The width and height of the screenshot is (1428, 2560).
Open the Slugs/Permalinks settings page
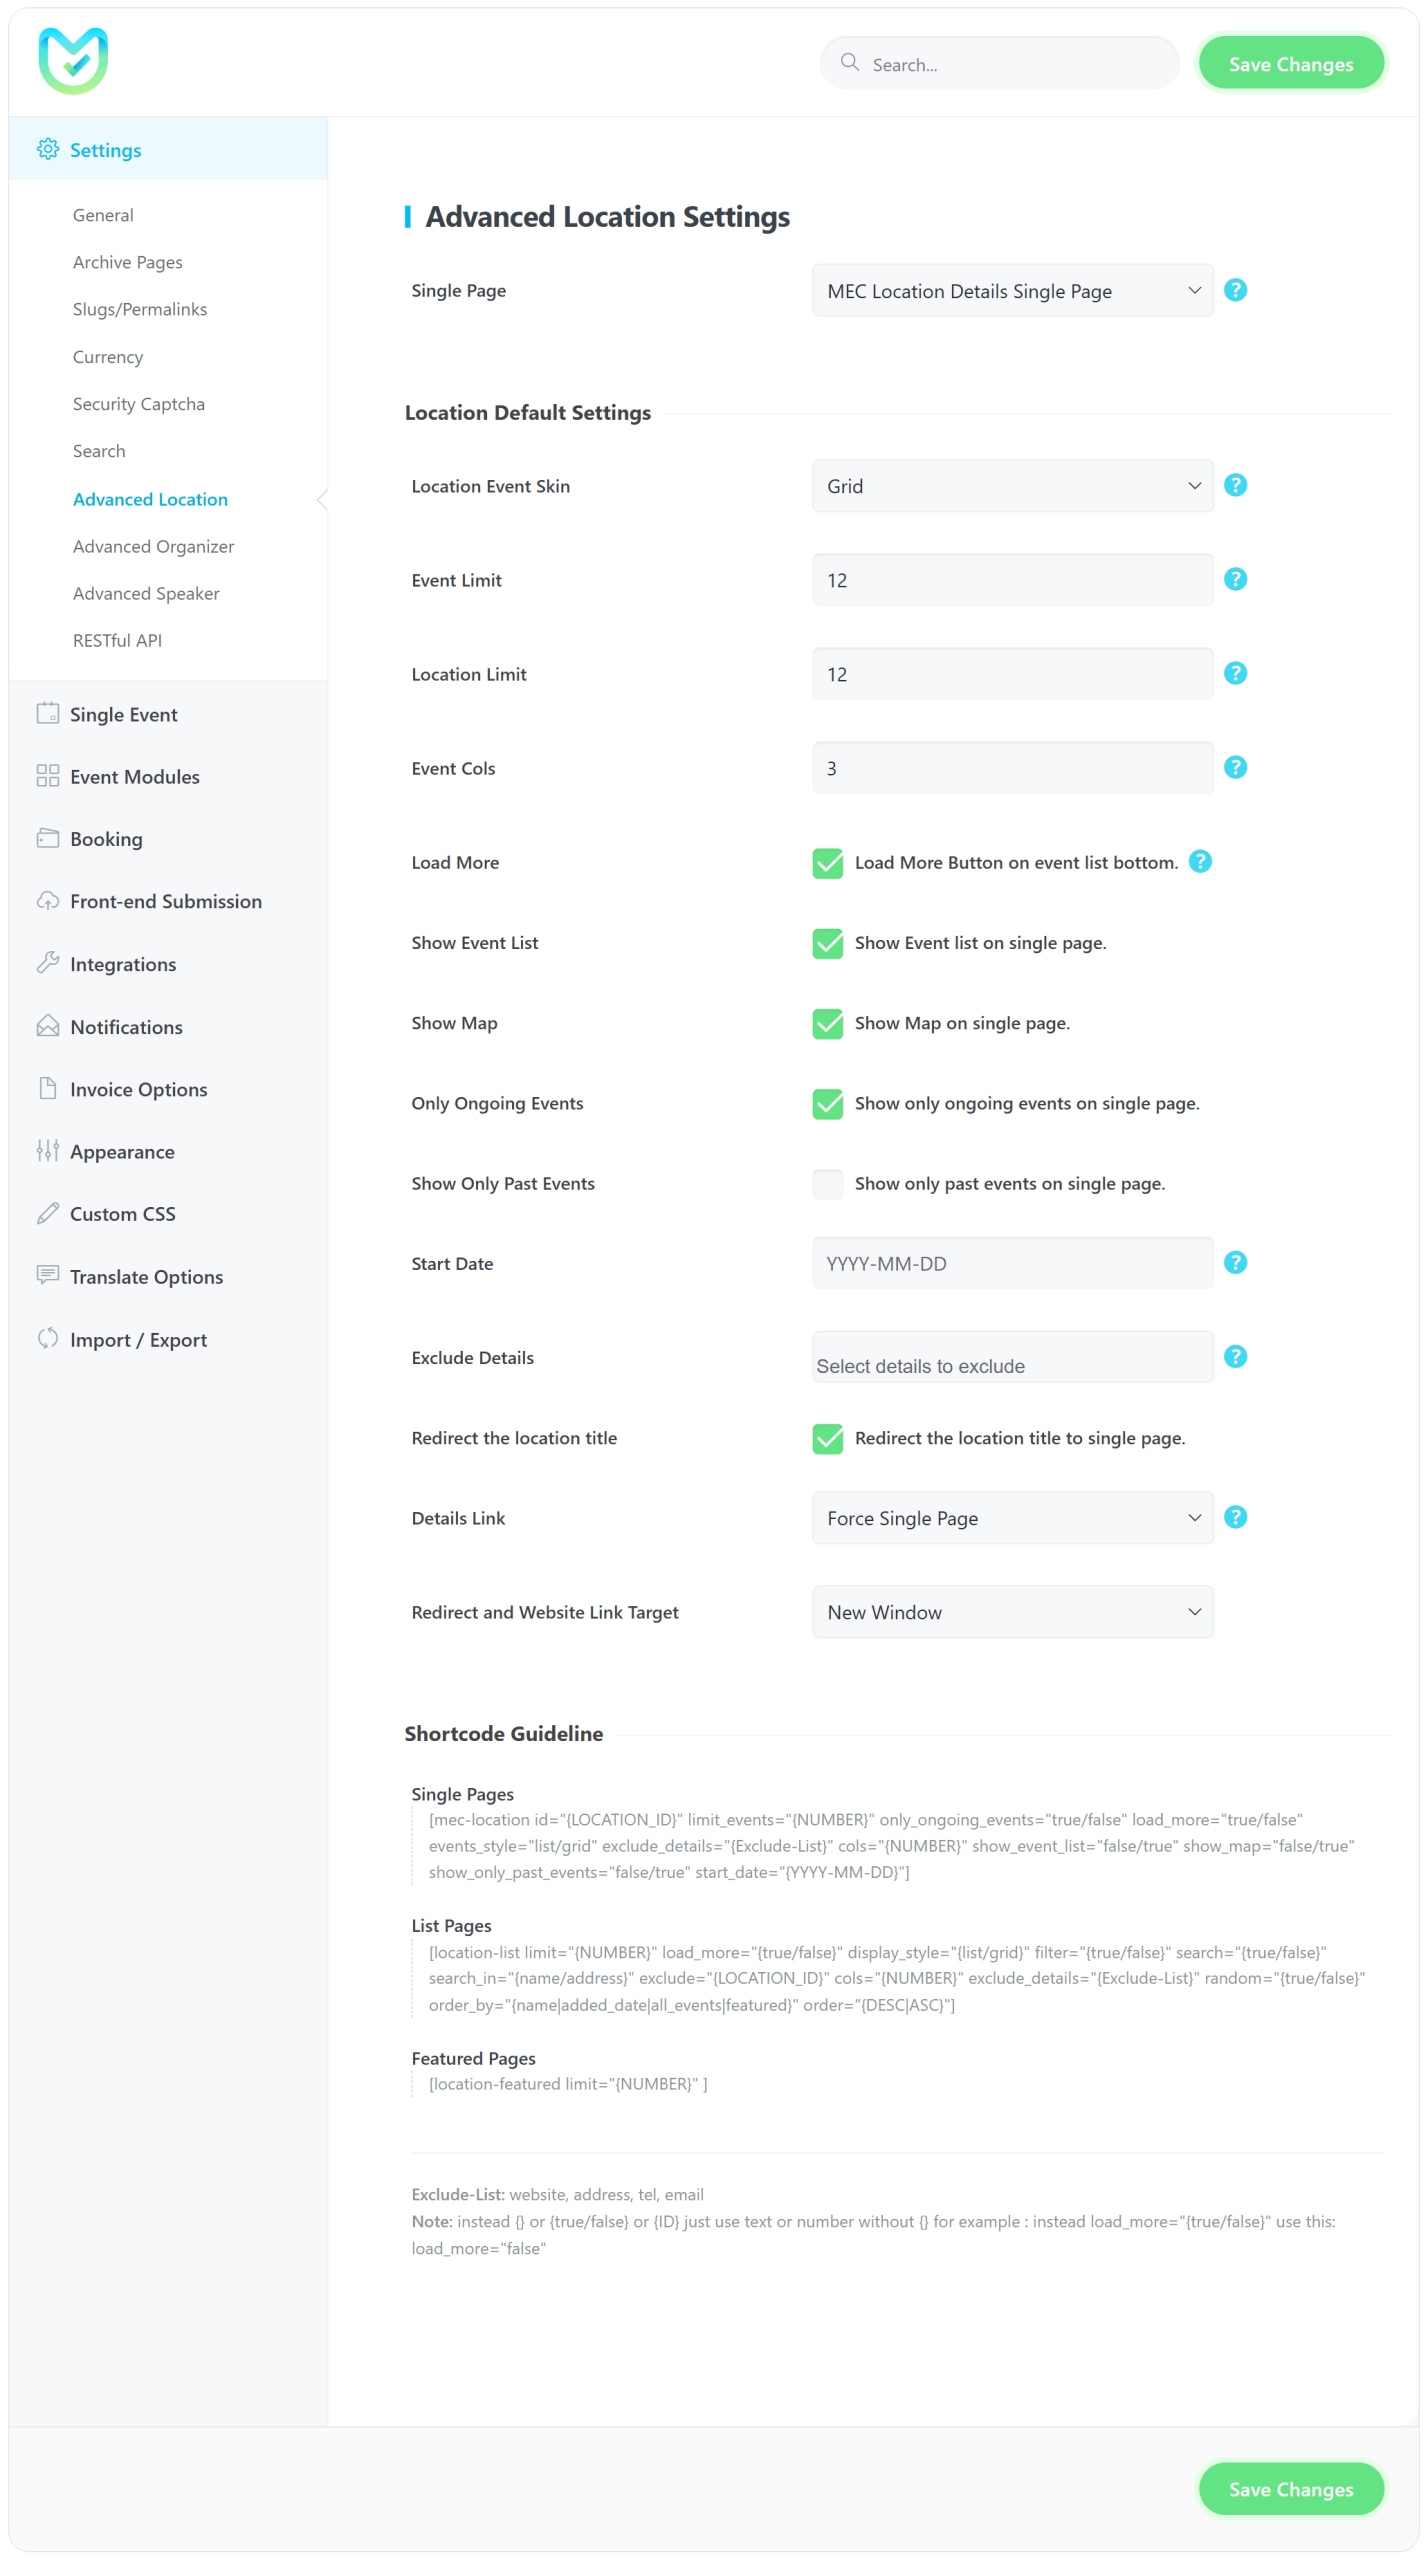click(140, 309)
